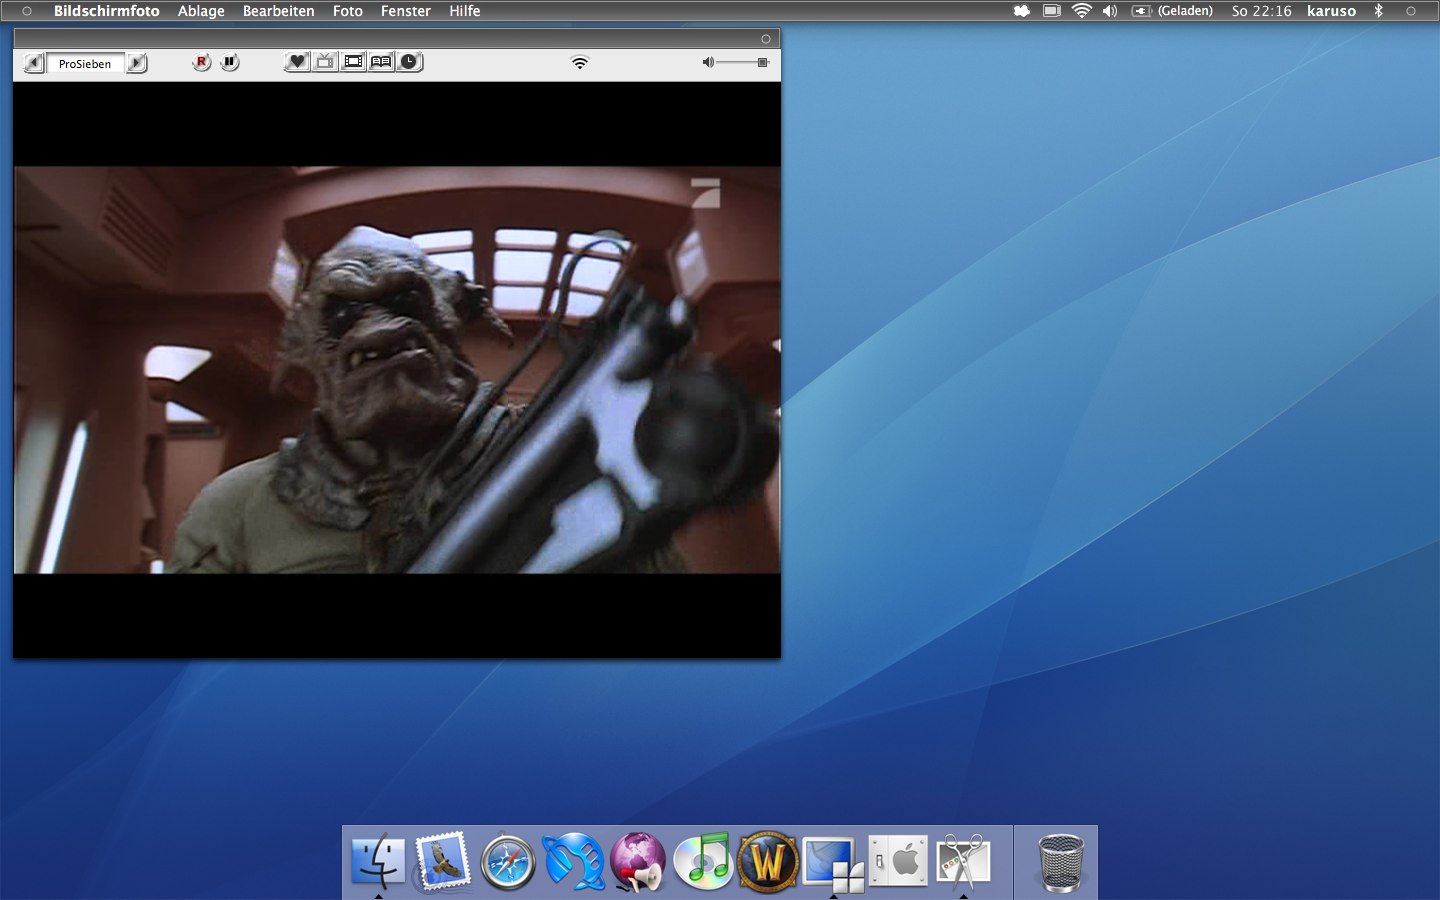1440x900 pixels.
Task: Click the ProSieben channel name field
Action: [85, 63]
